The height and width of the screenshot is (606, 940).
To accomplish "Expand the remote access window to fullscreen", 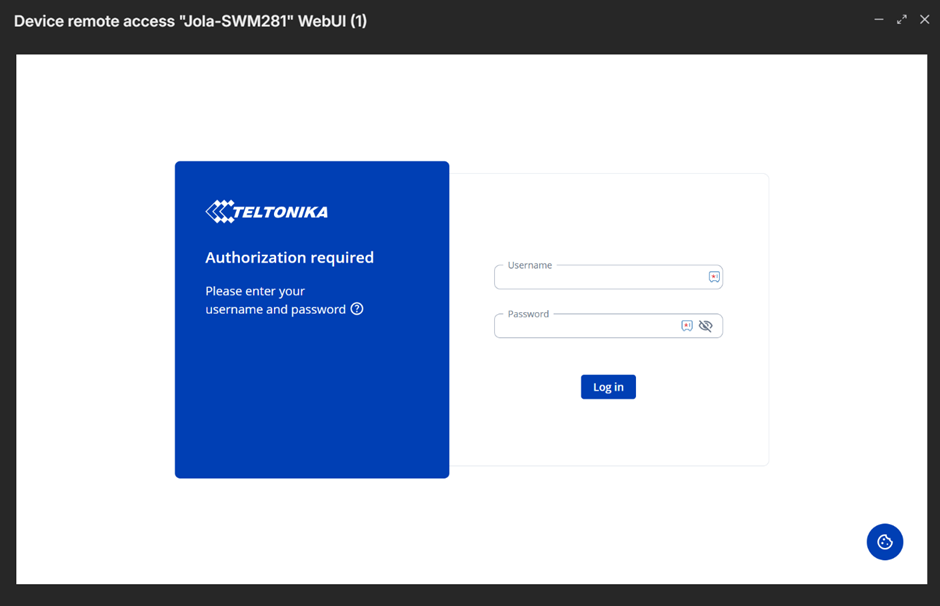I will (x=902, y=20).
